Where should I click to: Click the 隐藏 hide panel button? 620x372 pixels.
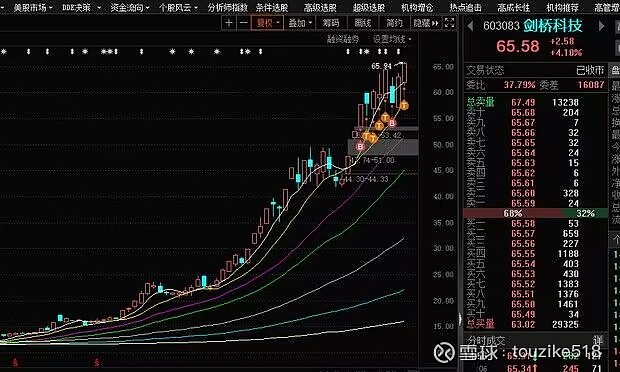(425, 23)
